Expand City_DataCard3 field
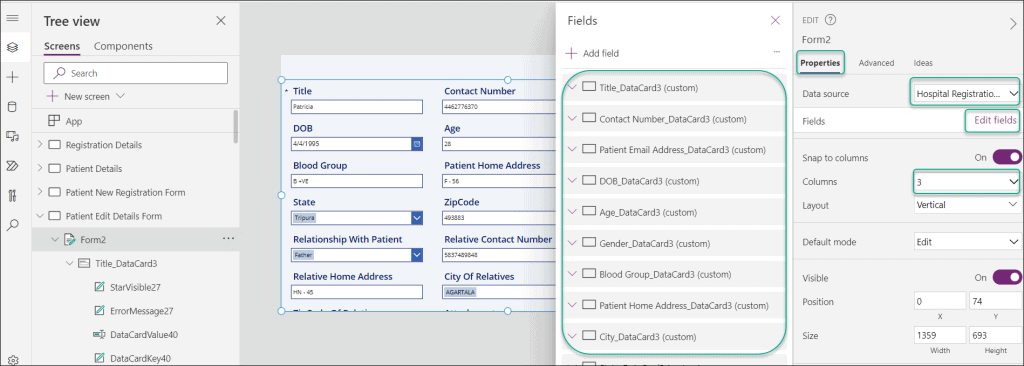Image resolution: width=1024 pixels, height=366 pixels. [x=573, y=337]
